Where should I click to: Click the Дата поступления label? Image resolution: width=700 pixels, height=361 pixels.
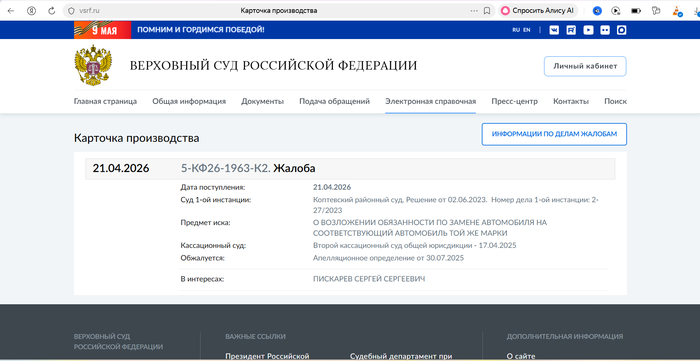coord(213,187)
